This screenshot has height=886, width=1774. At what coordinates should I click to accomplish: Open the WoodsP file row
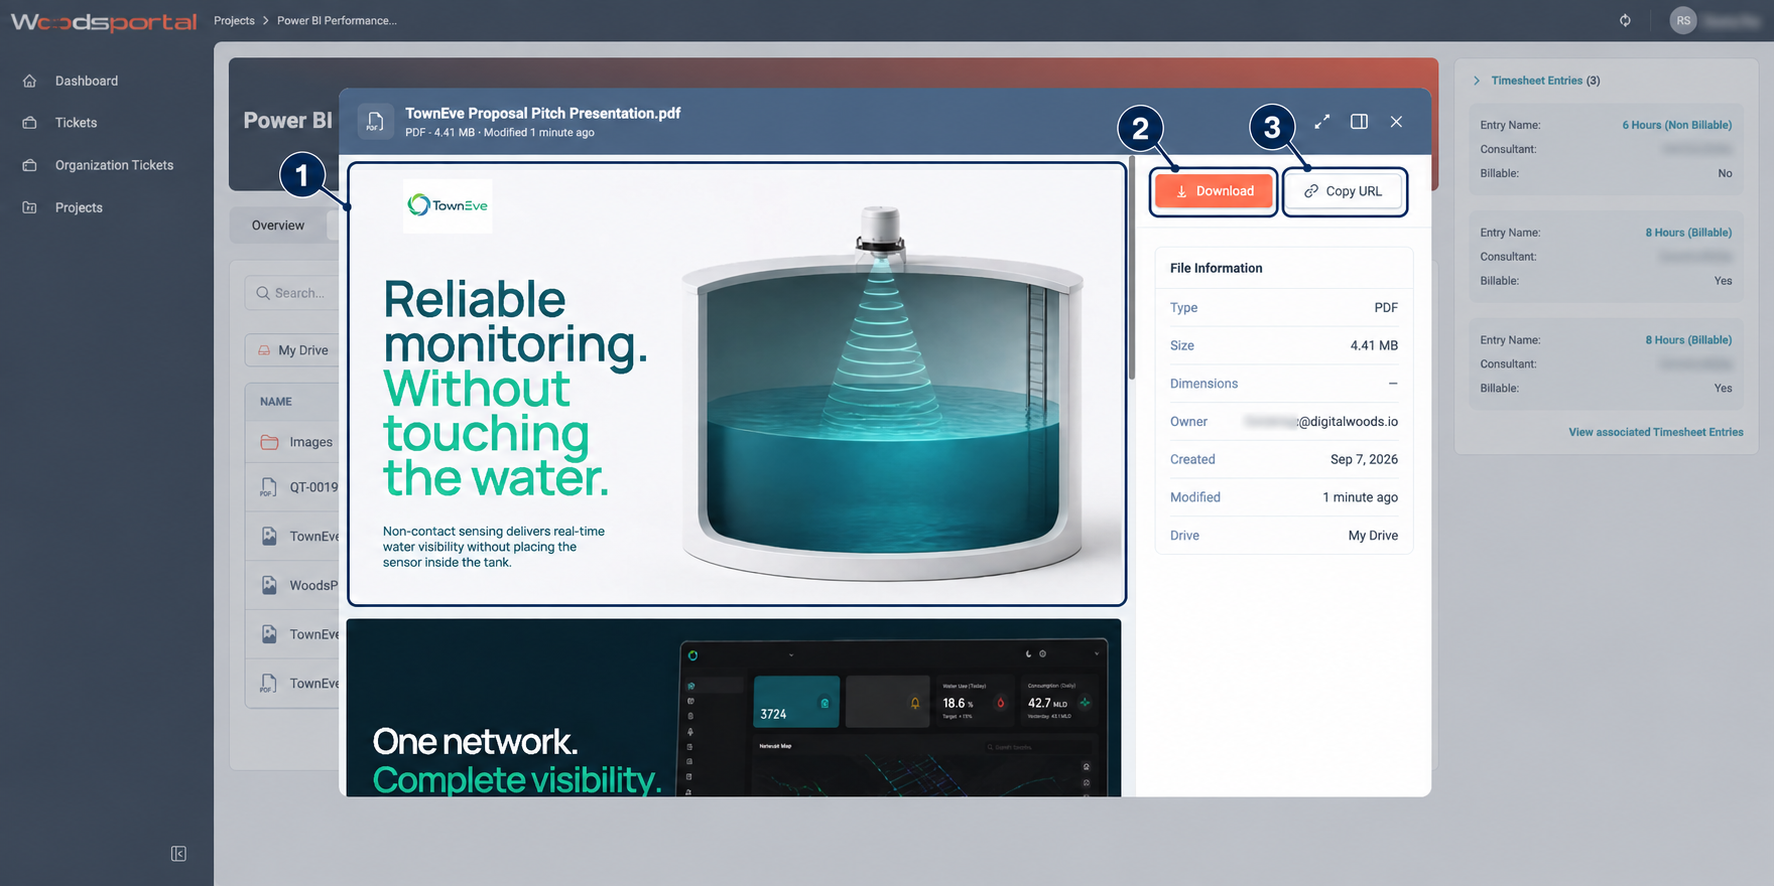293,585
